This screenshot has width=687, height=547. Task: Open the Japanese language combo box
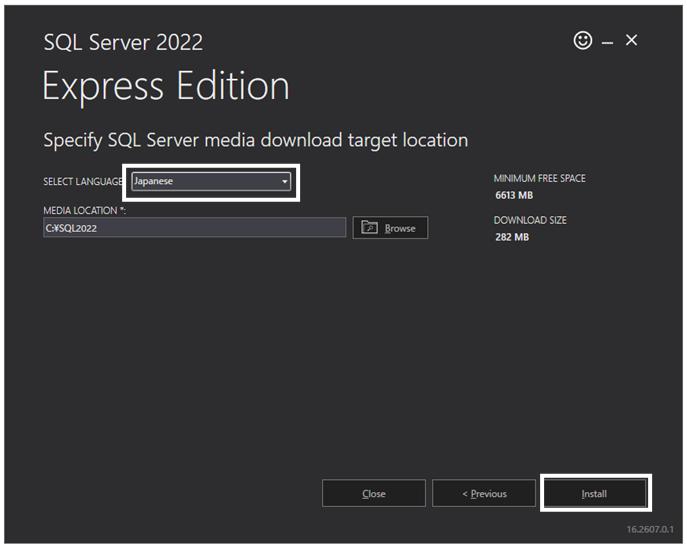pyautogui.click(x=211, y=181)
